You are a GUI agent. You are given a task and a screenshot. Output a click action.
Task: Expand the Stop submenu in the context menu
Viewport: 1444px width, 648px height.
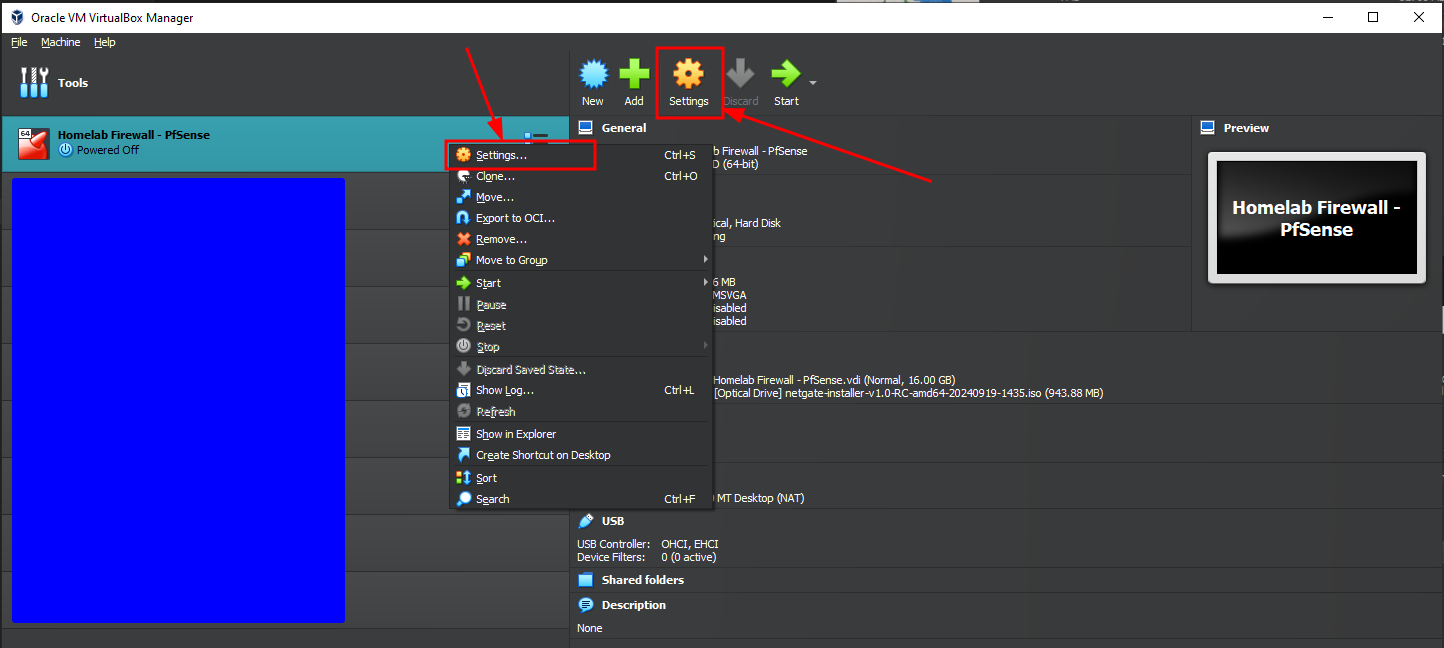(581, 346)
